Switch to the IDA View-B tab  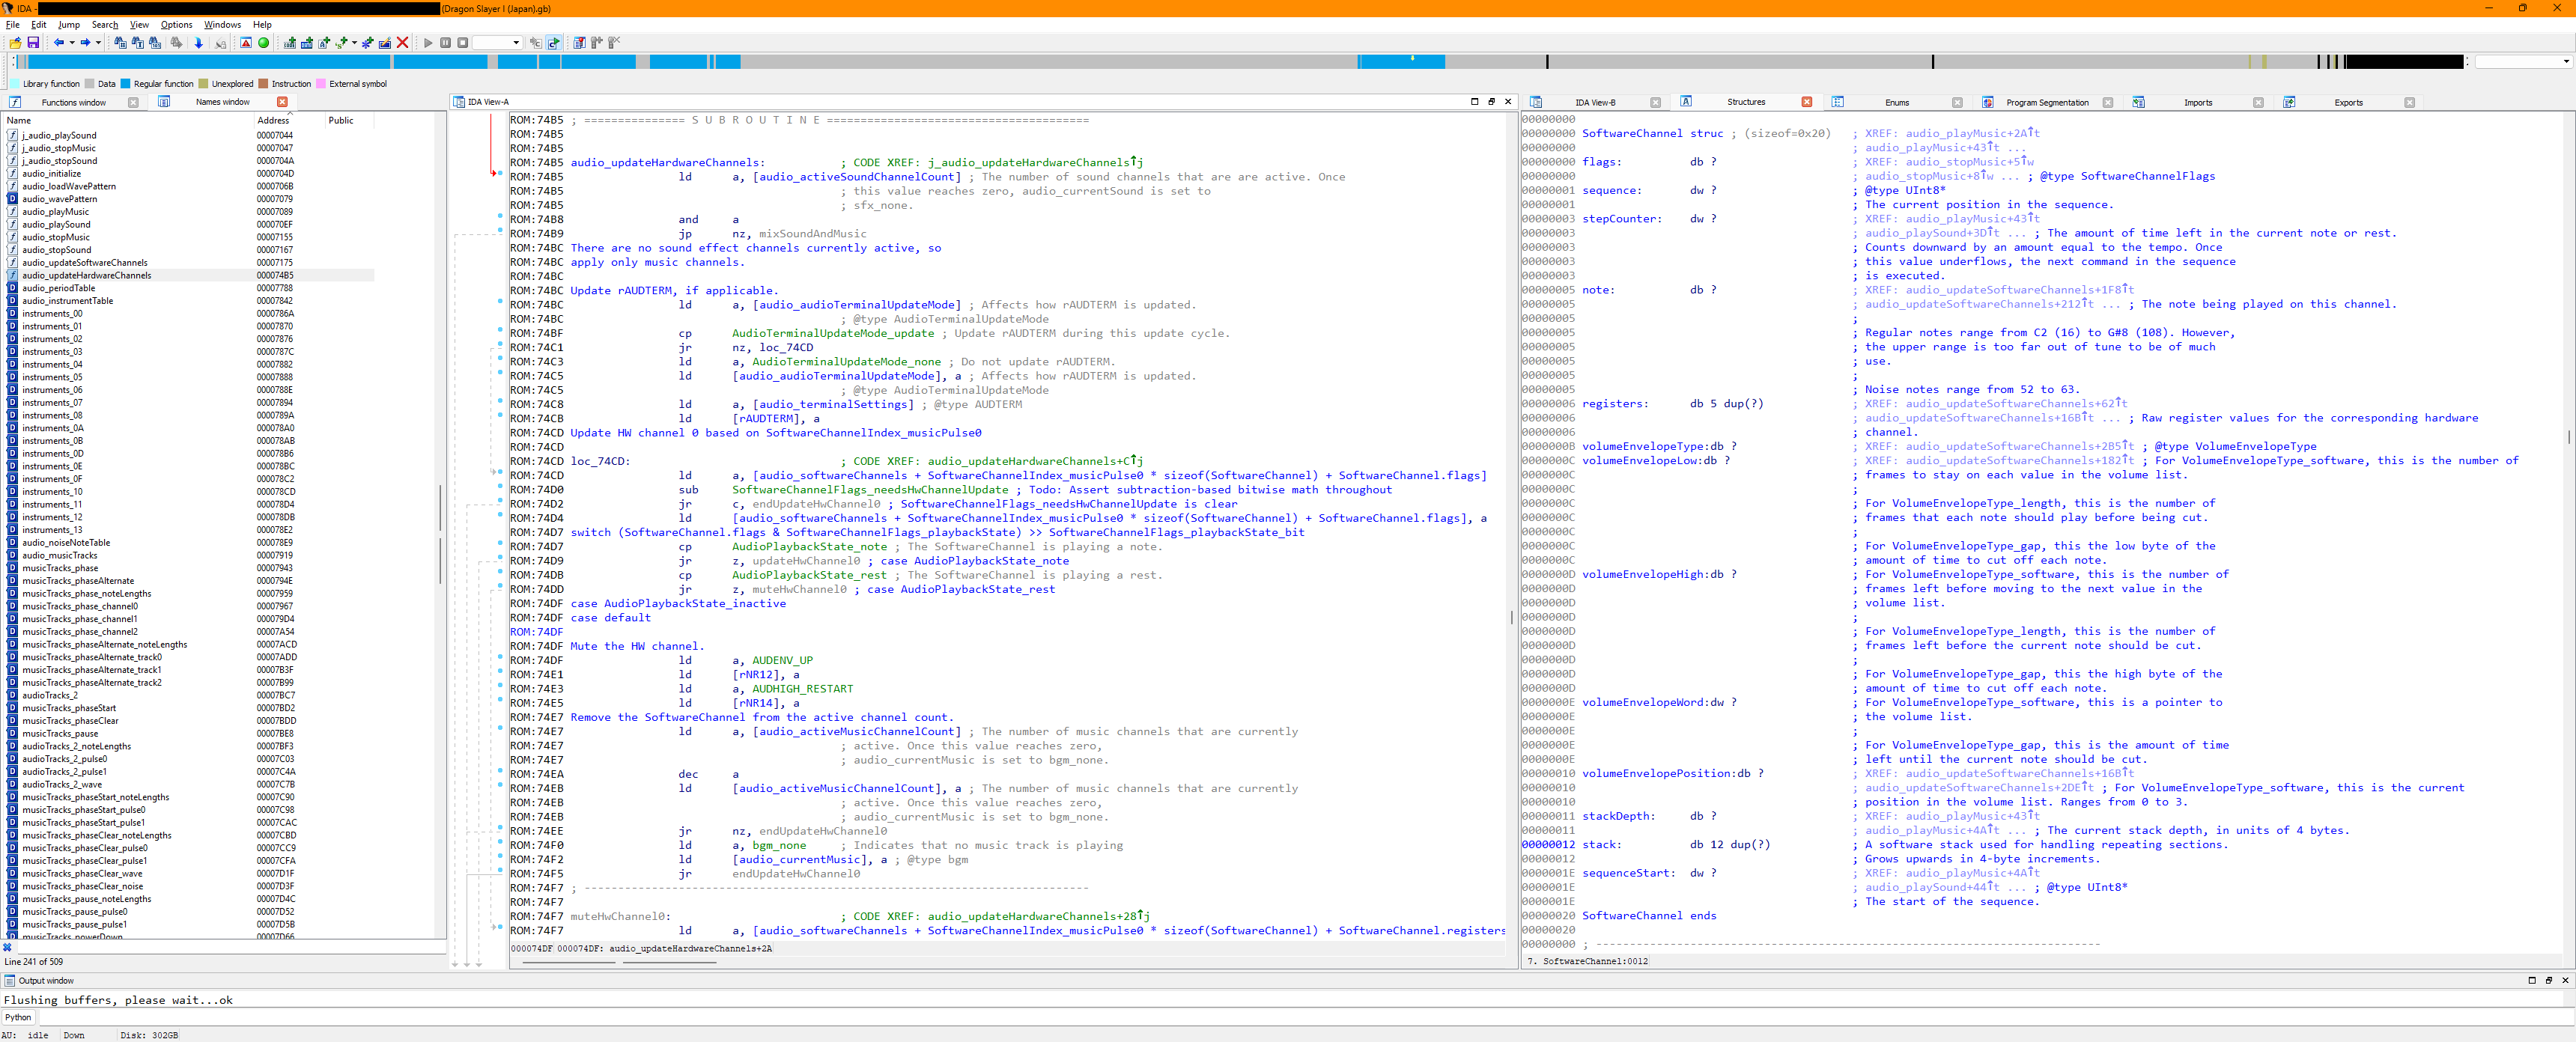click(x=1595, y=102)
